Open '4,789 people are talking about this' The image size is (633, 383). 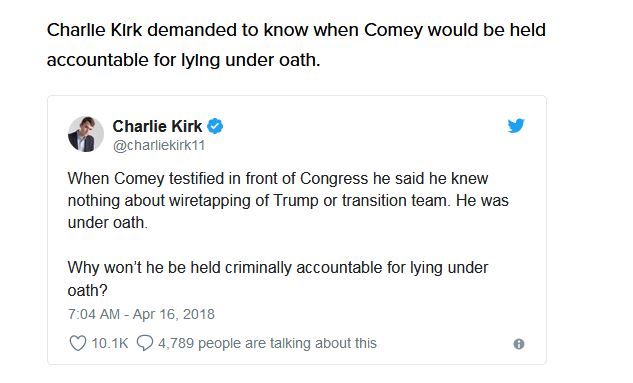point(267,343)
